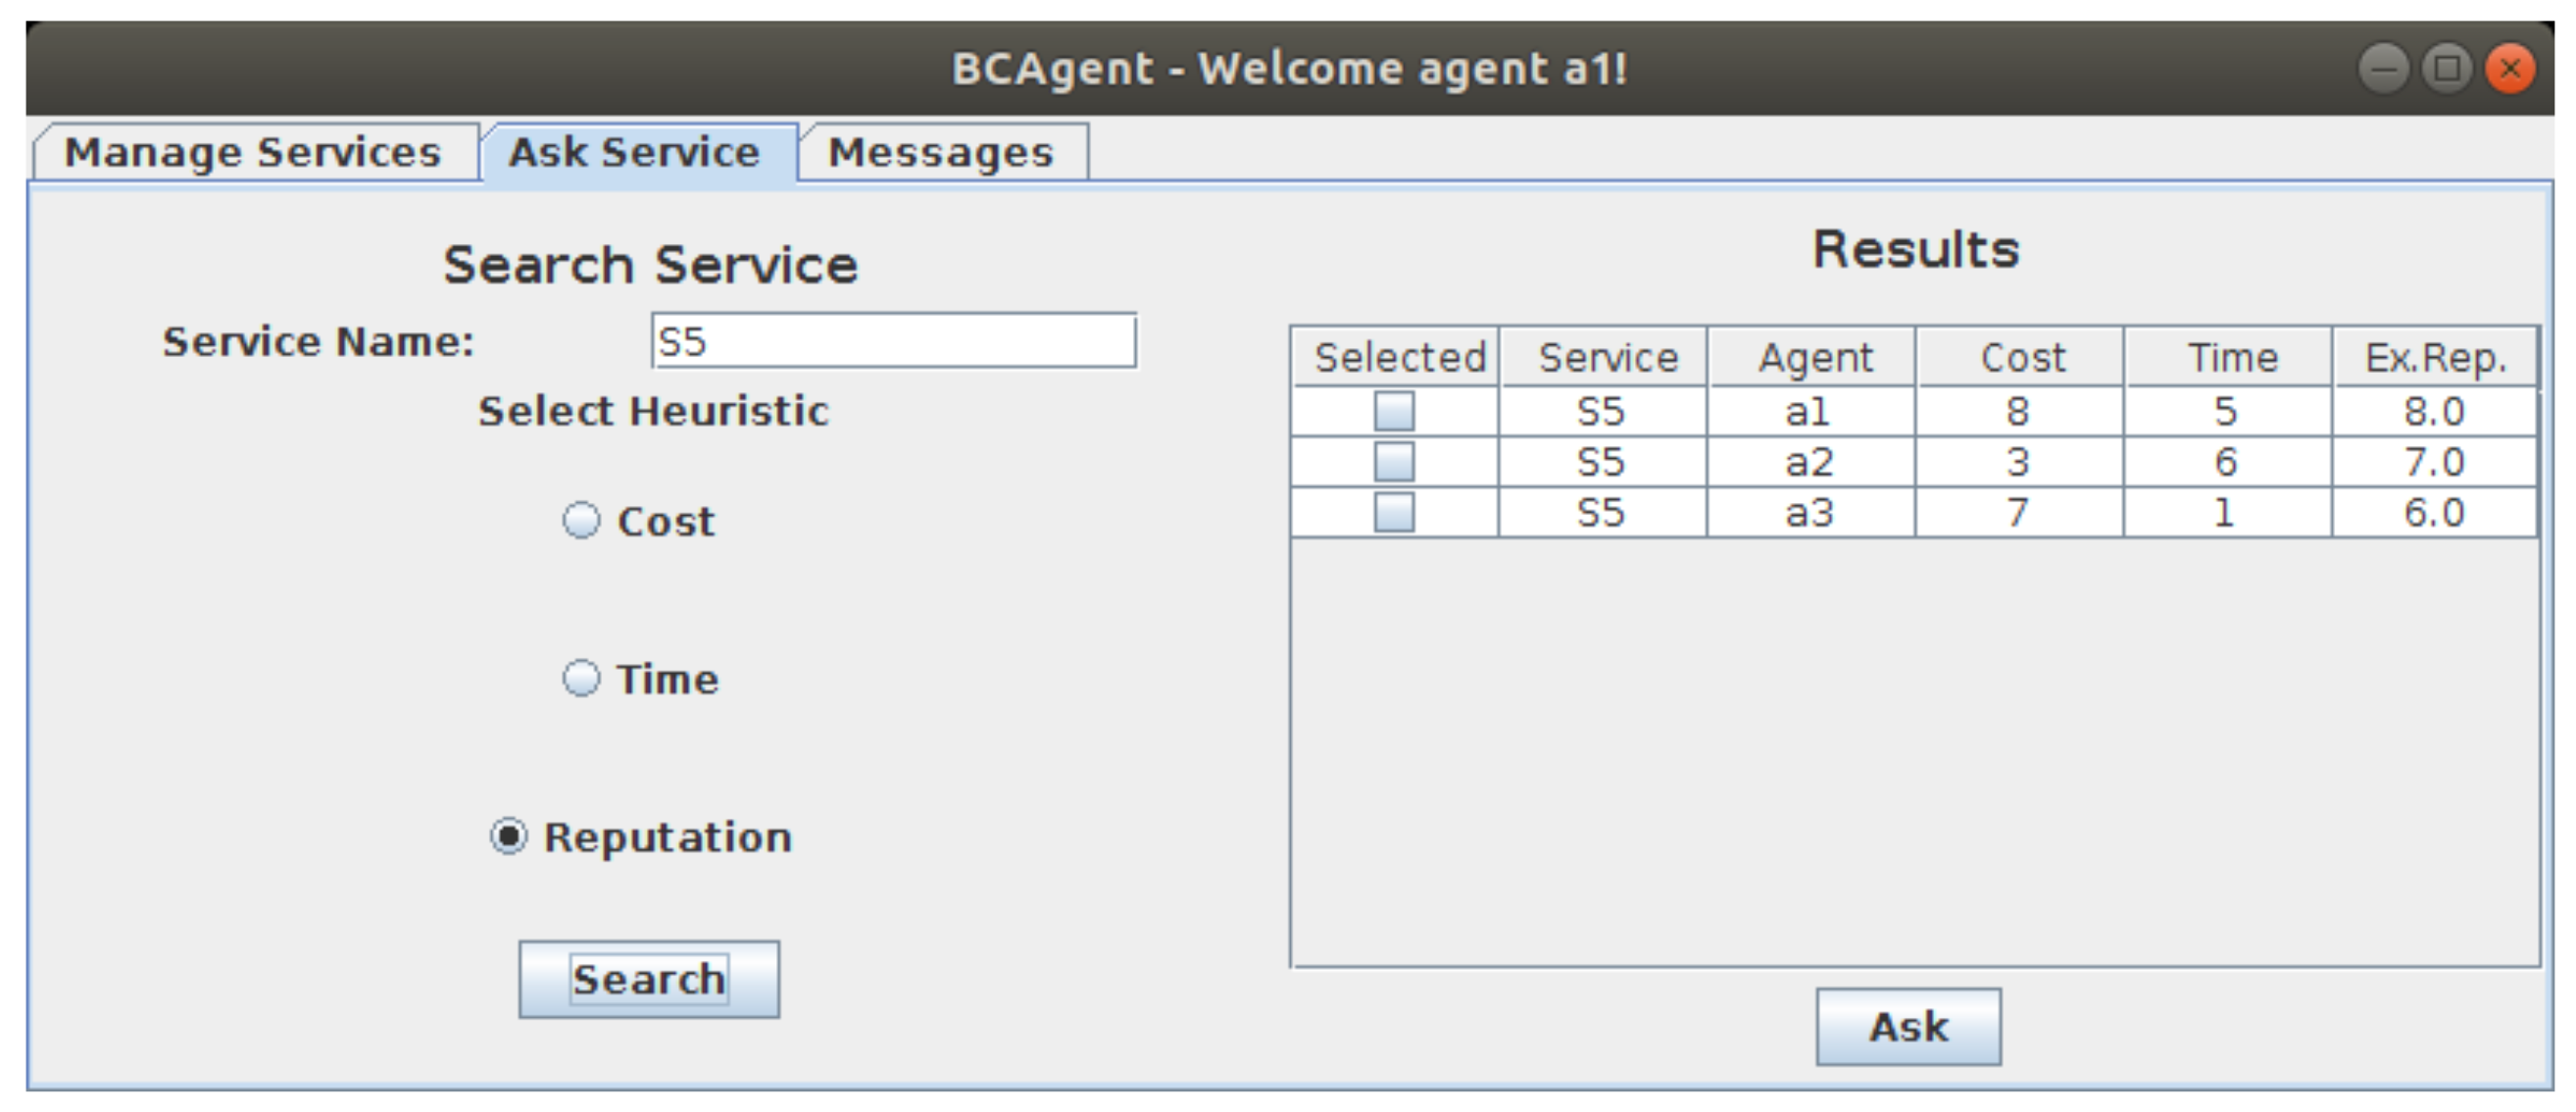Close the BCAgent window
This screenshot has height=1112, width=2576.
(2510, 69)
